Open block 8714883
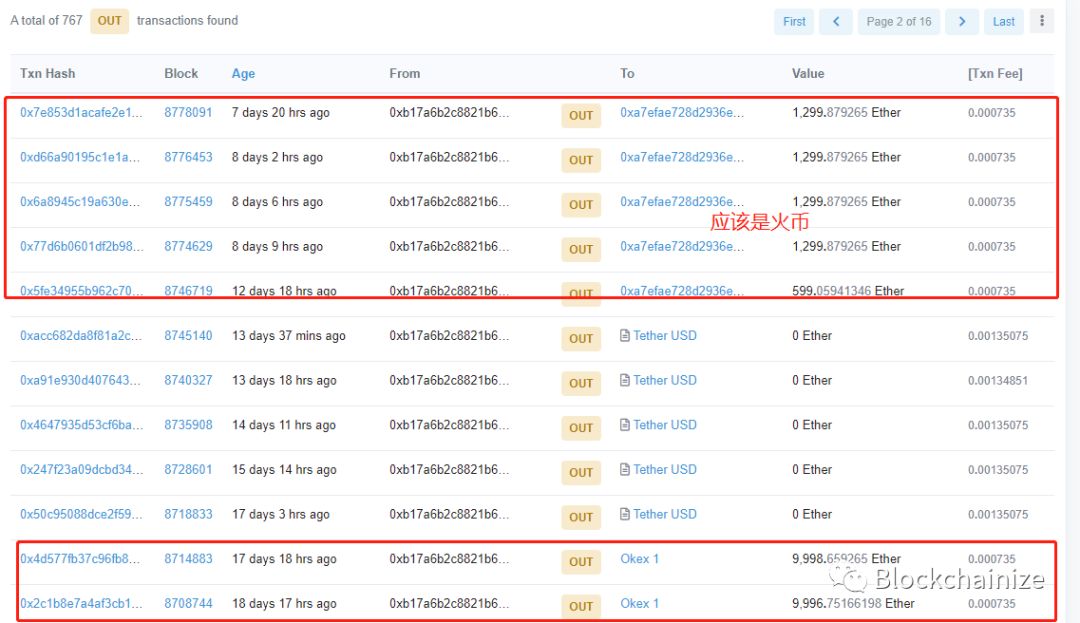The image size is (1080, 623). [188, 559]
